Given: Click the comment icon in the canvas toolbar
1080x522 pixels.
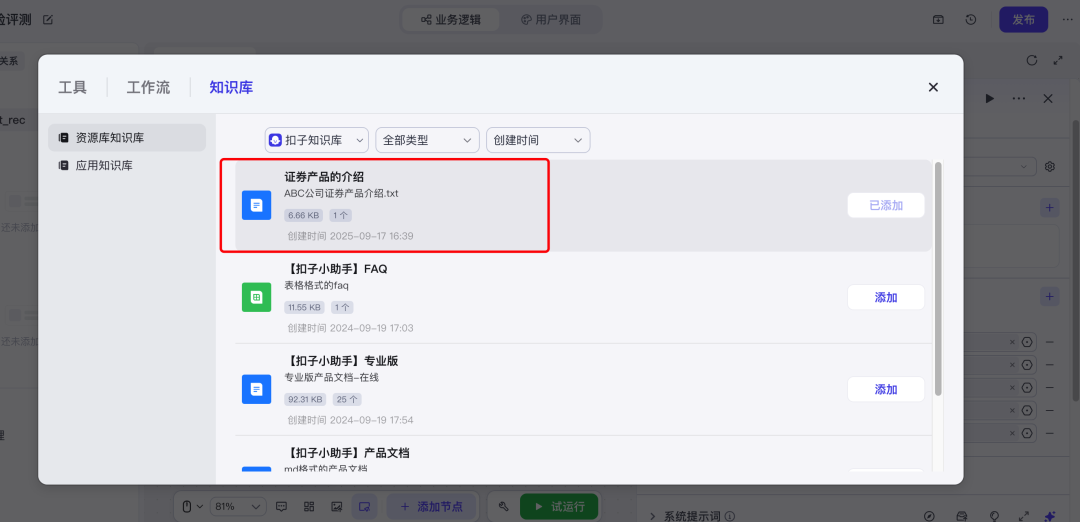Looking at the screenshot, I should click(281, 506).
